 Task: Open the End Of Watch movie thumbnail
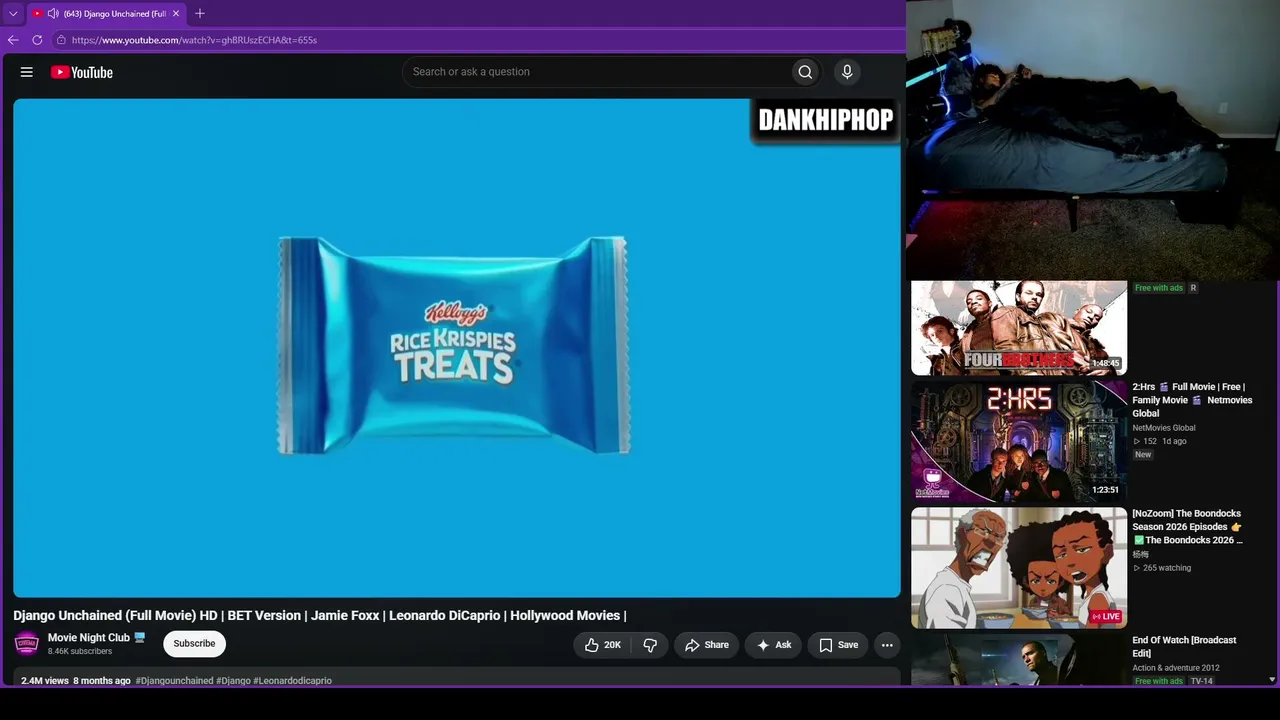pyautogui.click(x=1019, y=660)
